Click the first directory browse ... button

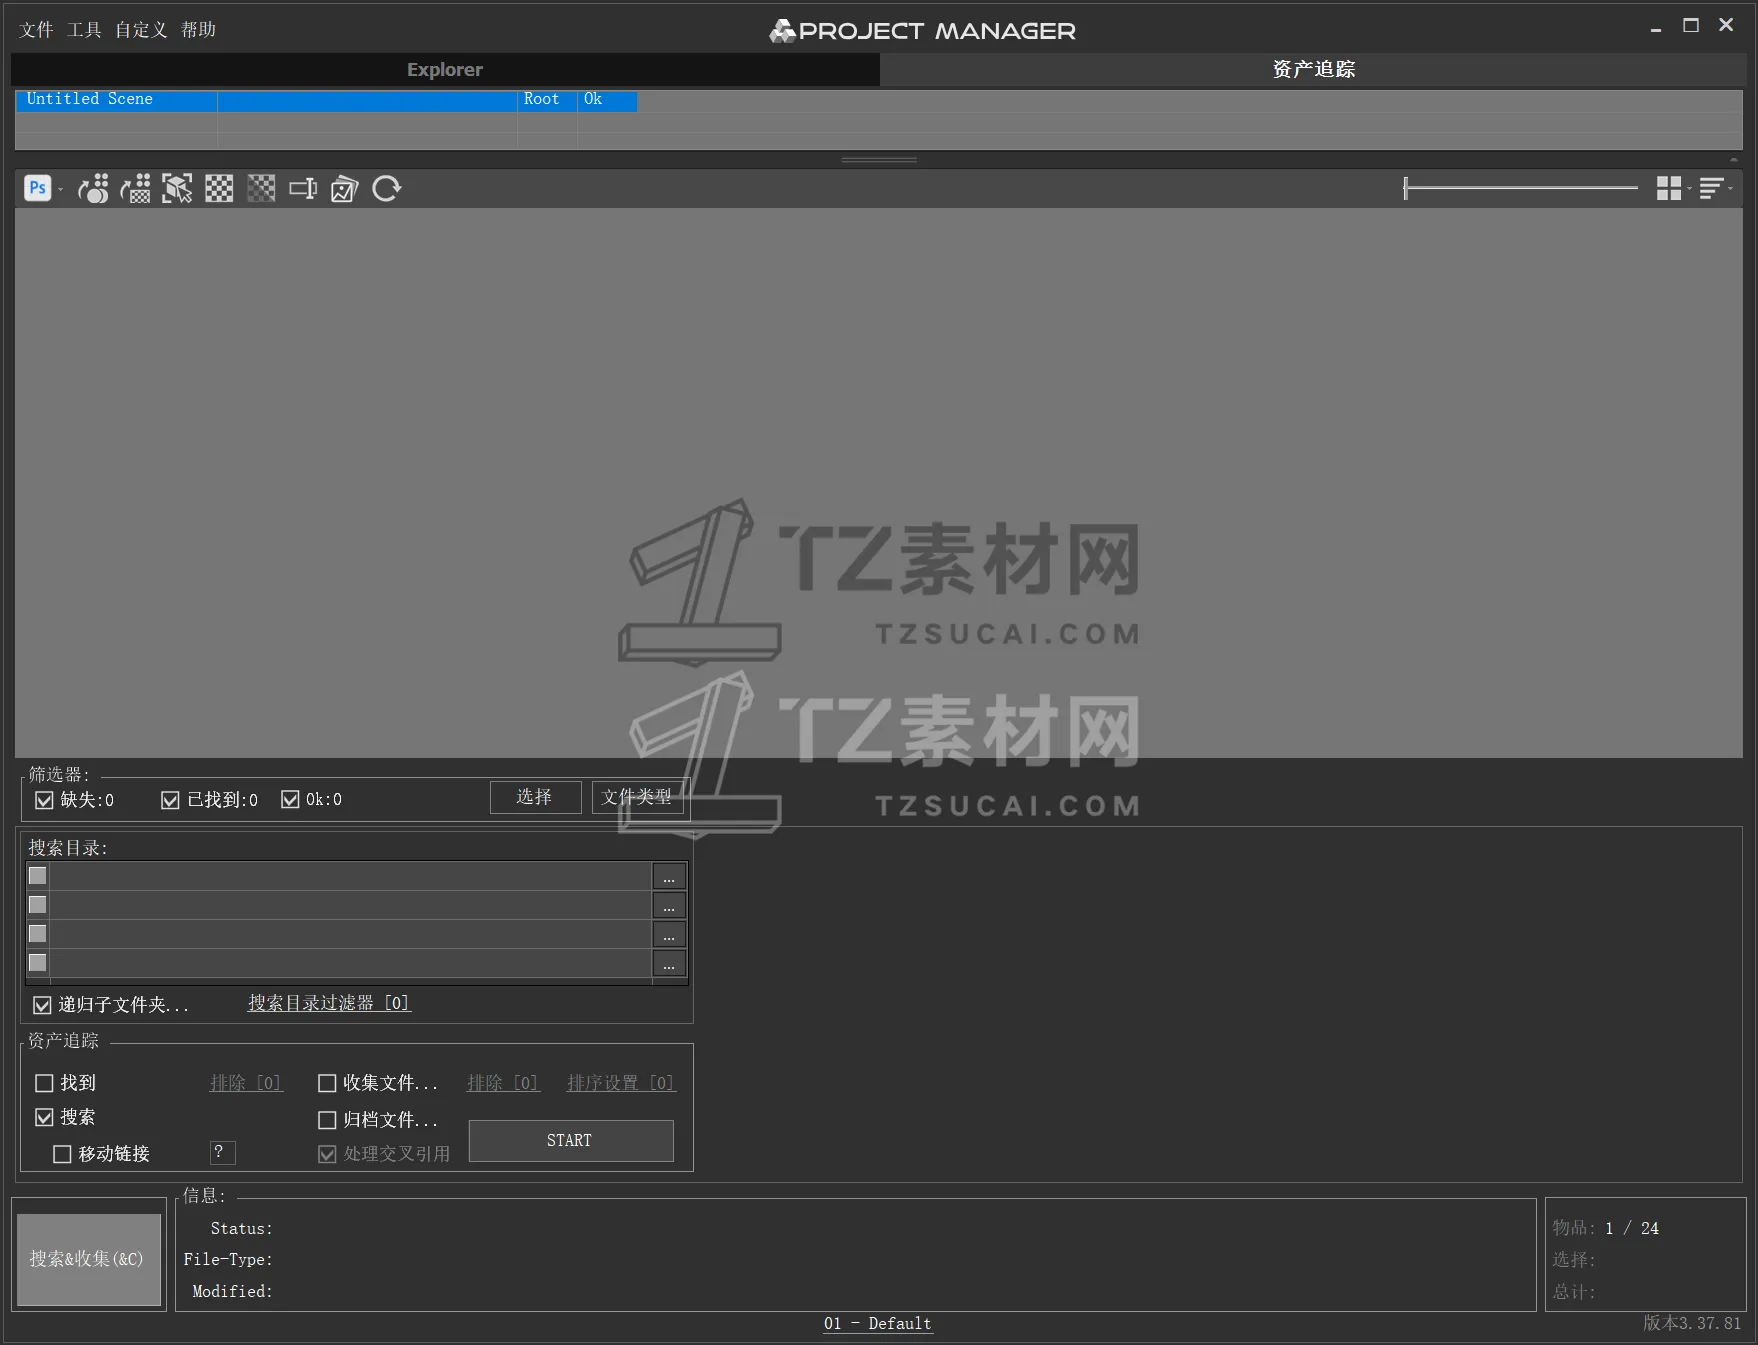pyautogui.click(x=668, y=877)
